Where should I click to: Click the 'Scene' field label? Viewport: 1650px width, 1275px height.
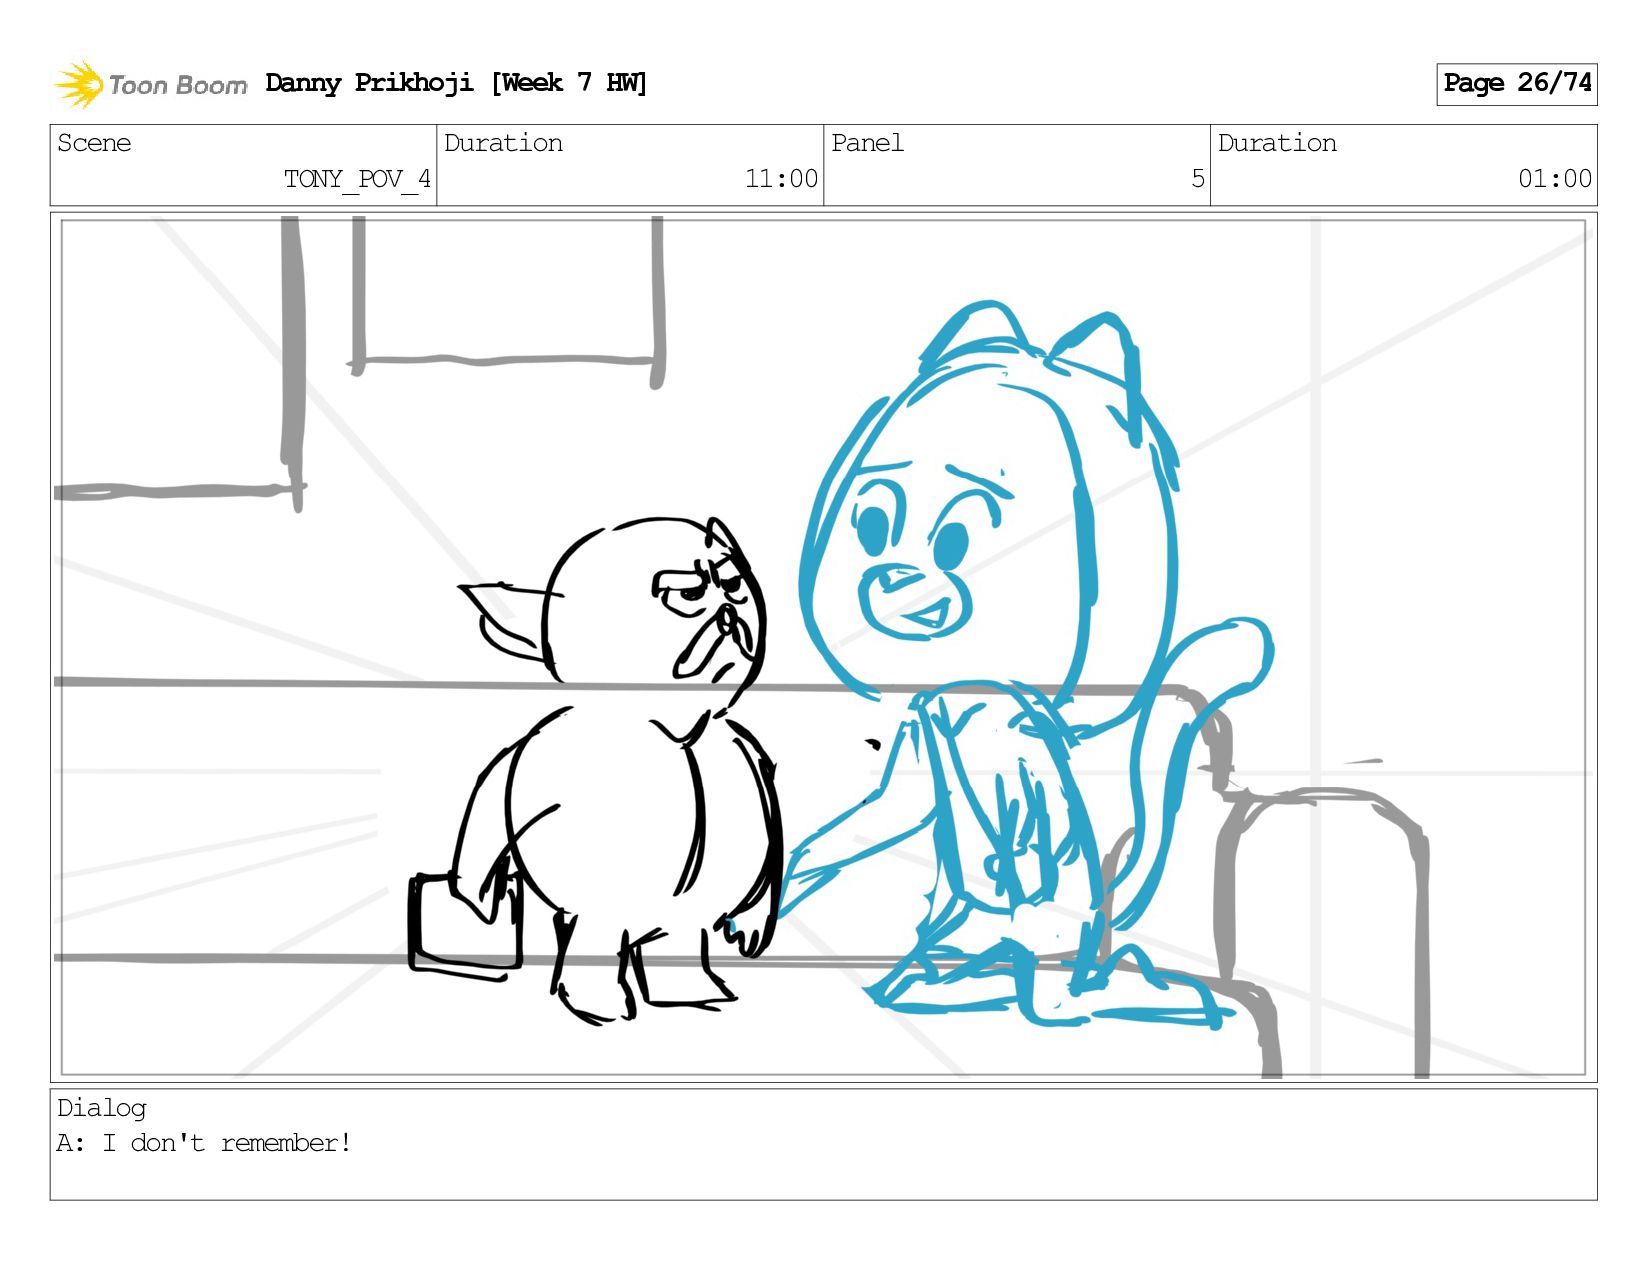coord(94,143)
